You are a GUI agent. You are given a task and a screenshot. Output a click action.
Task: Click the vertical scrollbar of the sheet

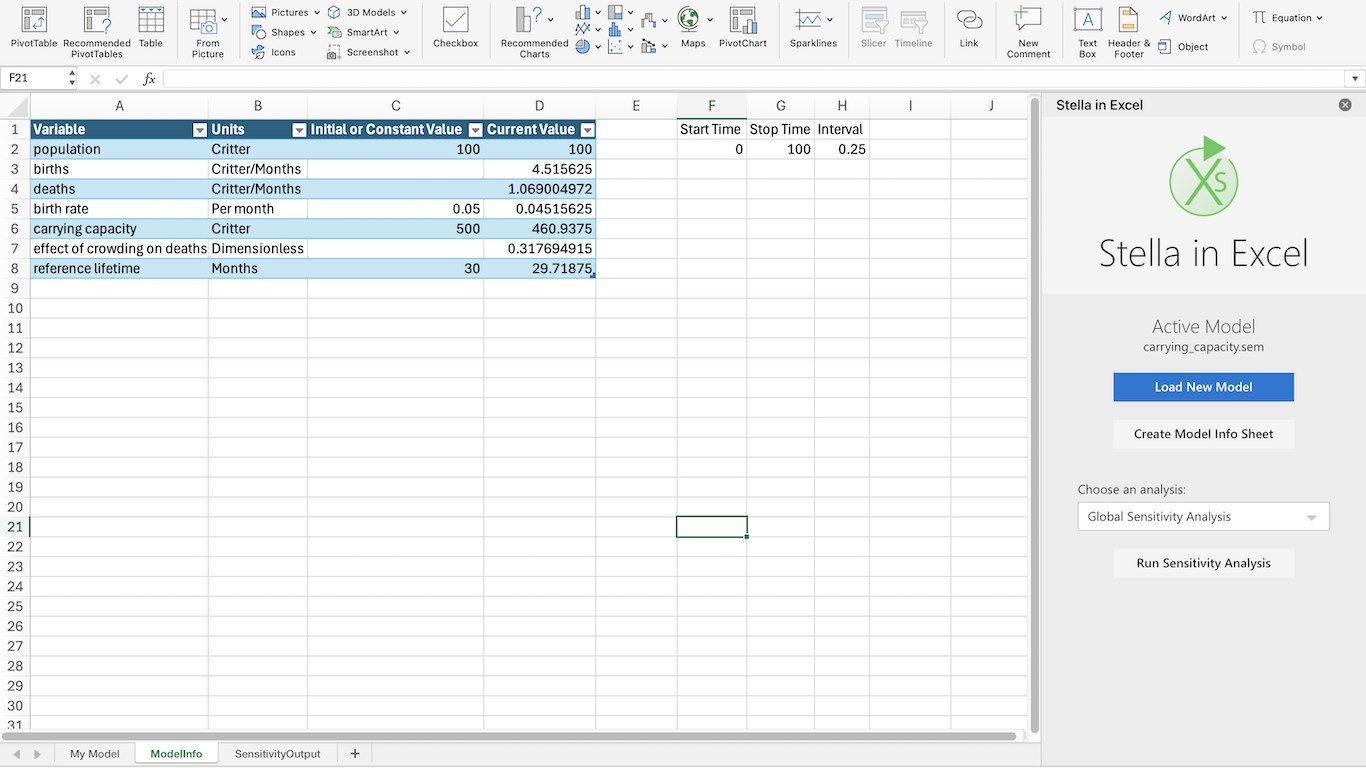coord(1035,415)
